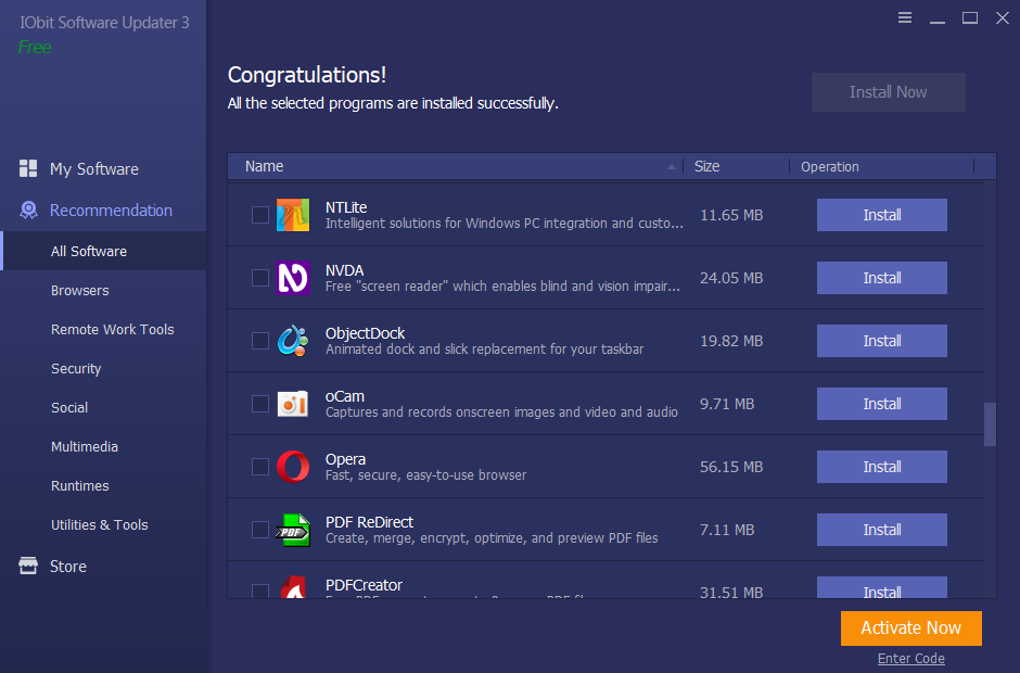Click the PDF ReDirect size 7.11 MB
Image resolution: width=1020 pixels, height=673 pixels.
coord(727,530)
